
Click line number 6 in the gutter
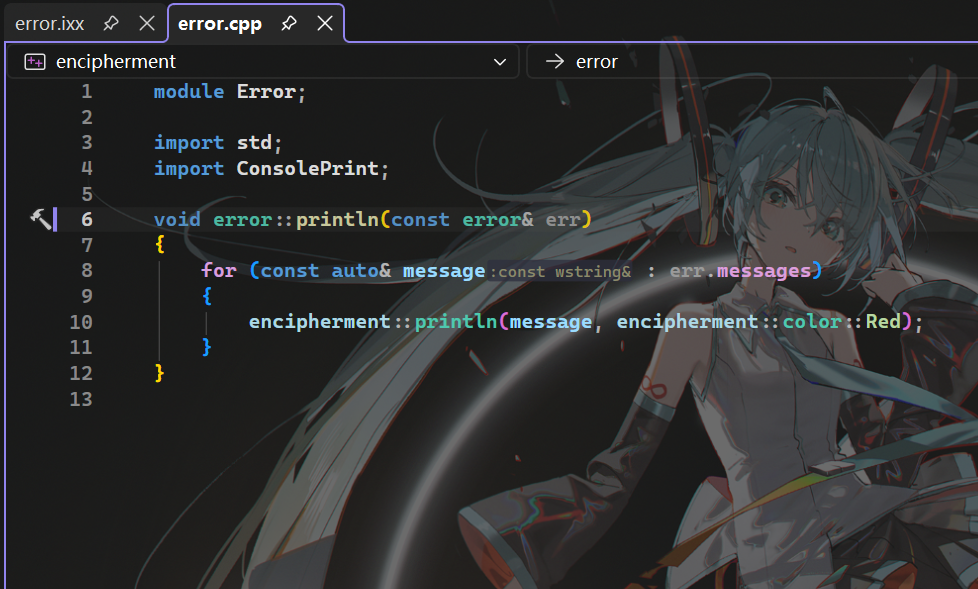pyautogui.click(x=87, y=220)
